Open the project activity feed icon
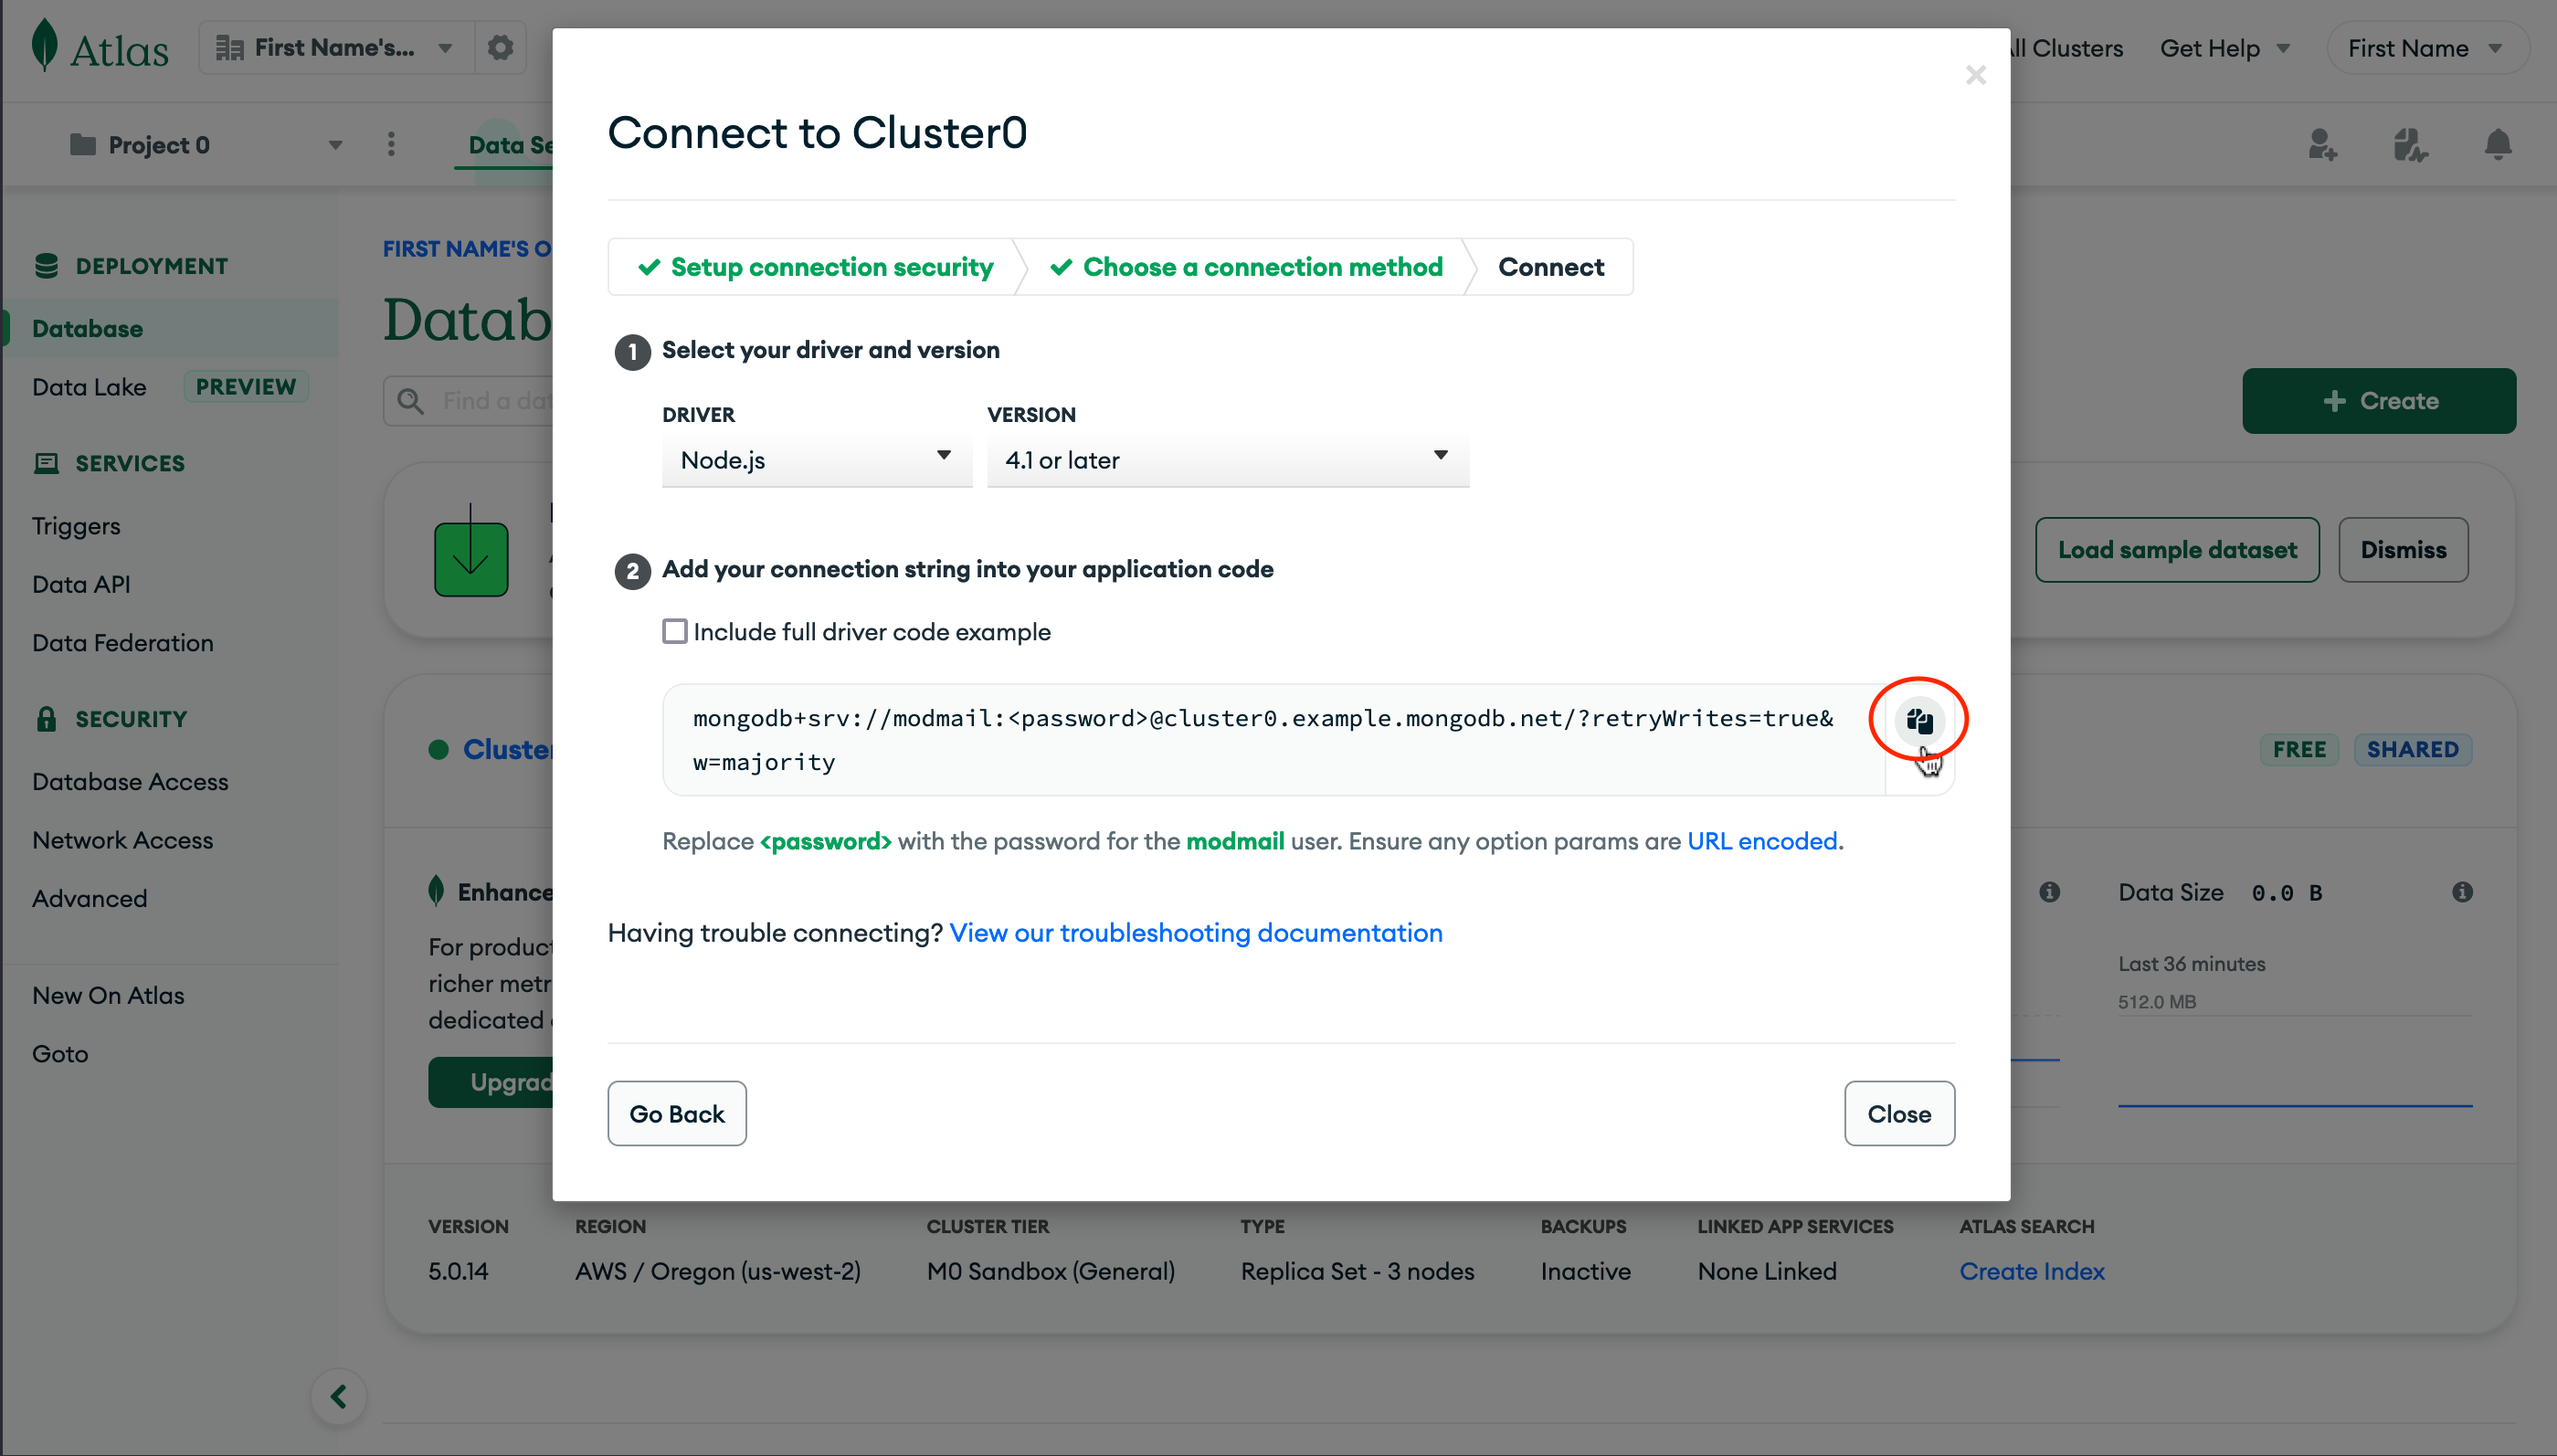Image resolution: width=2557 pixels, height=1456 pixels. pos(2410,145)
